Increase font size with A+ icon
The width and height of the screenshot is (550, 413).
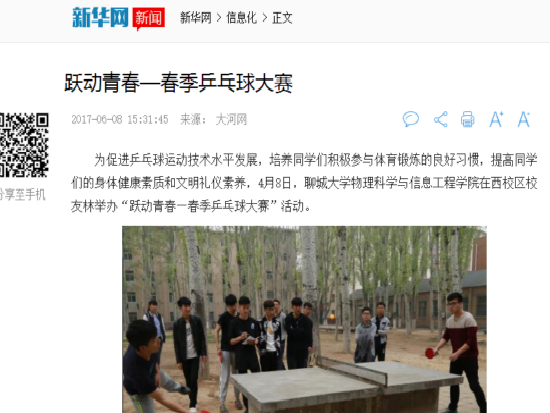pyautogui.click(x=496, y=119)
